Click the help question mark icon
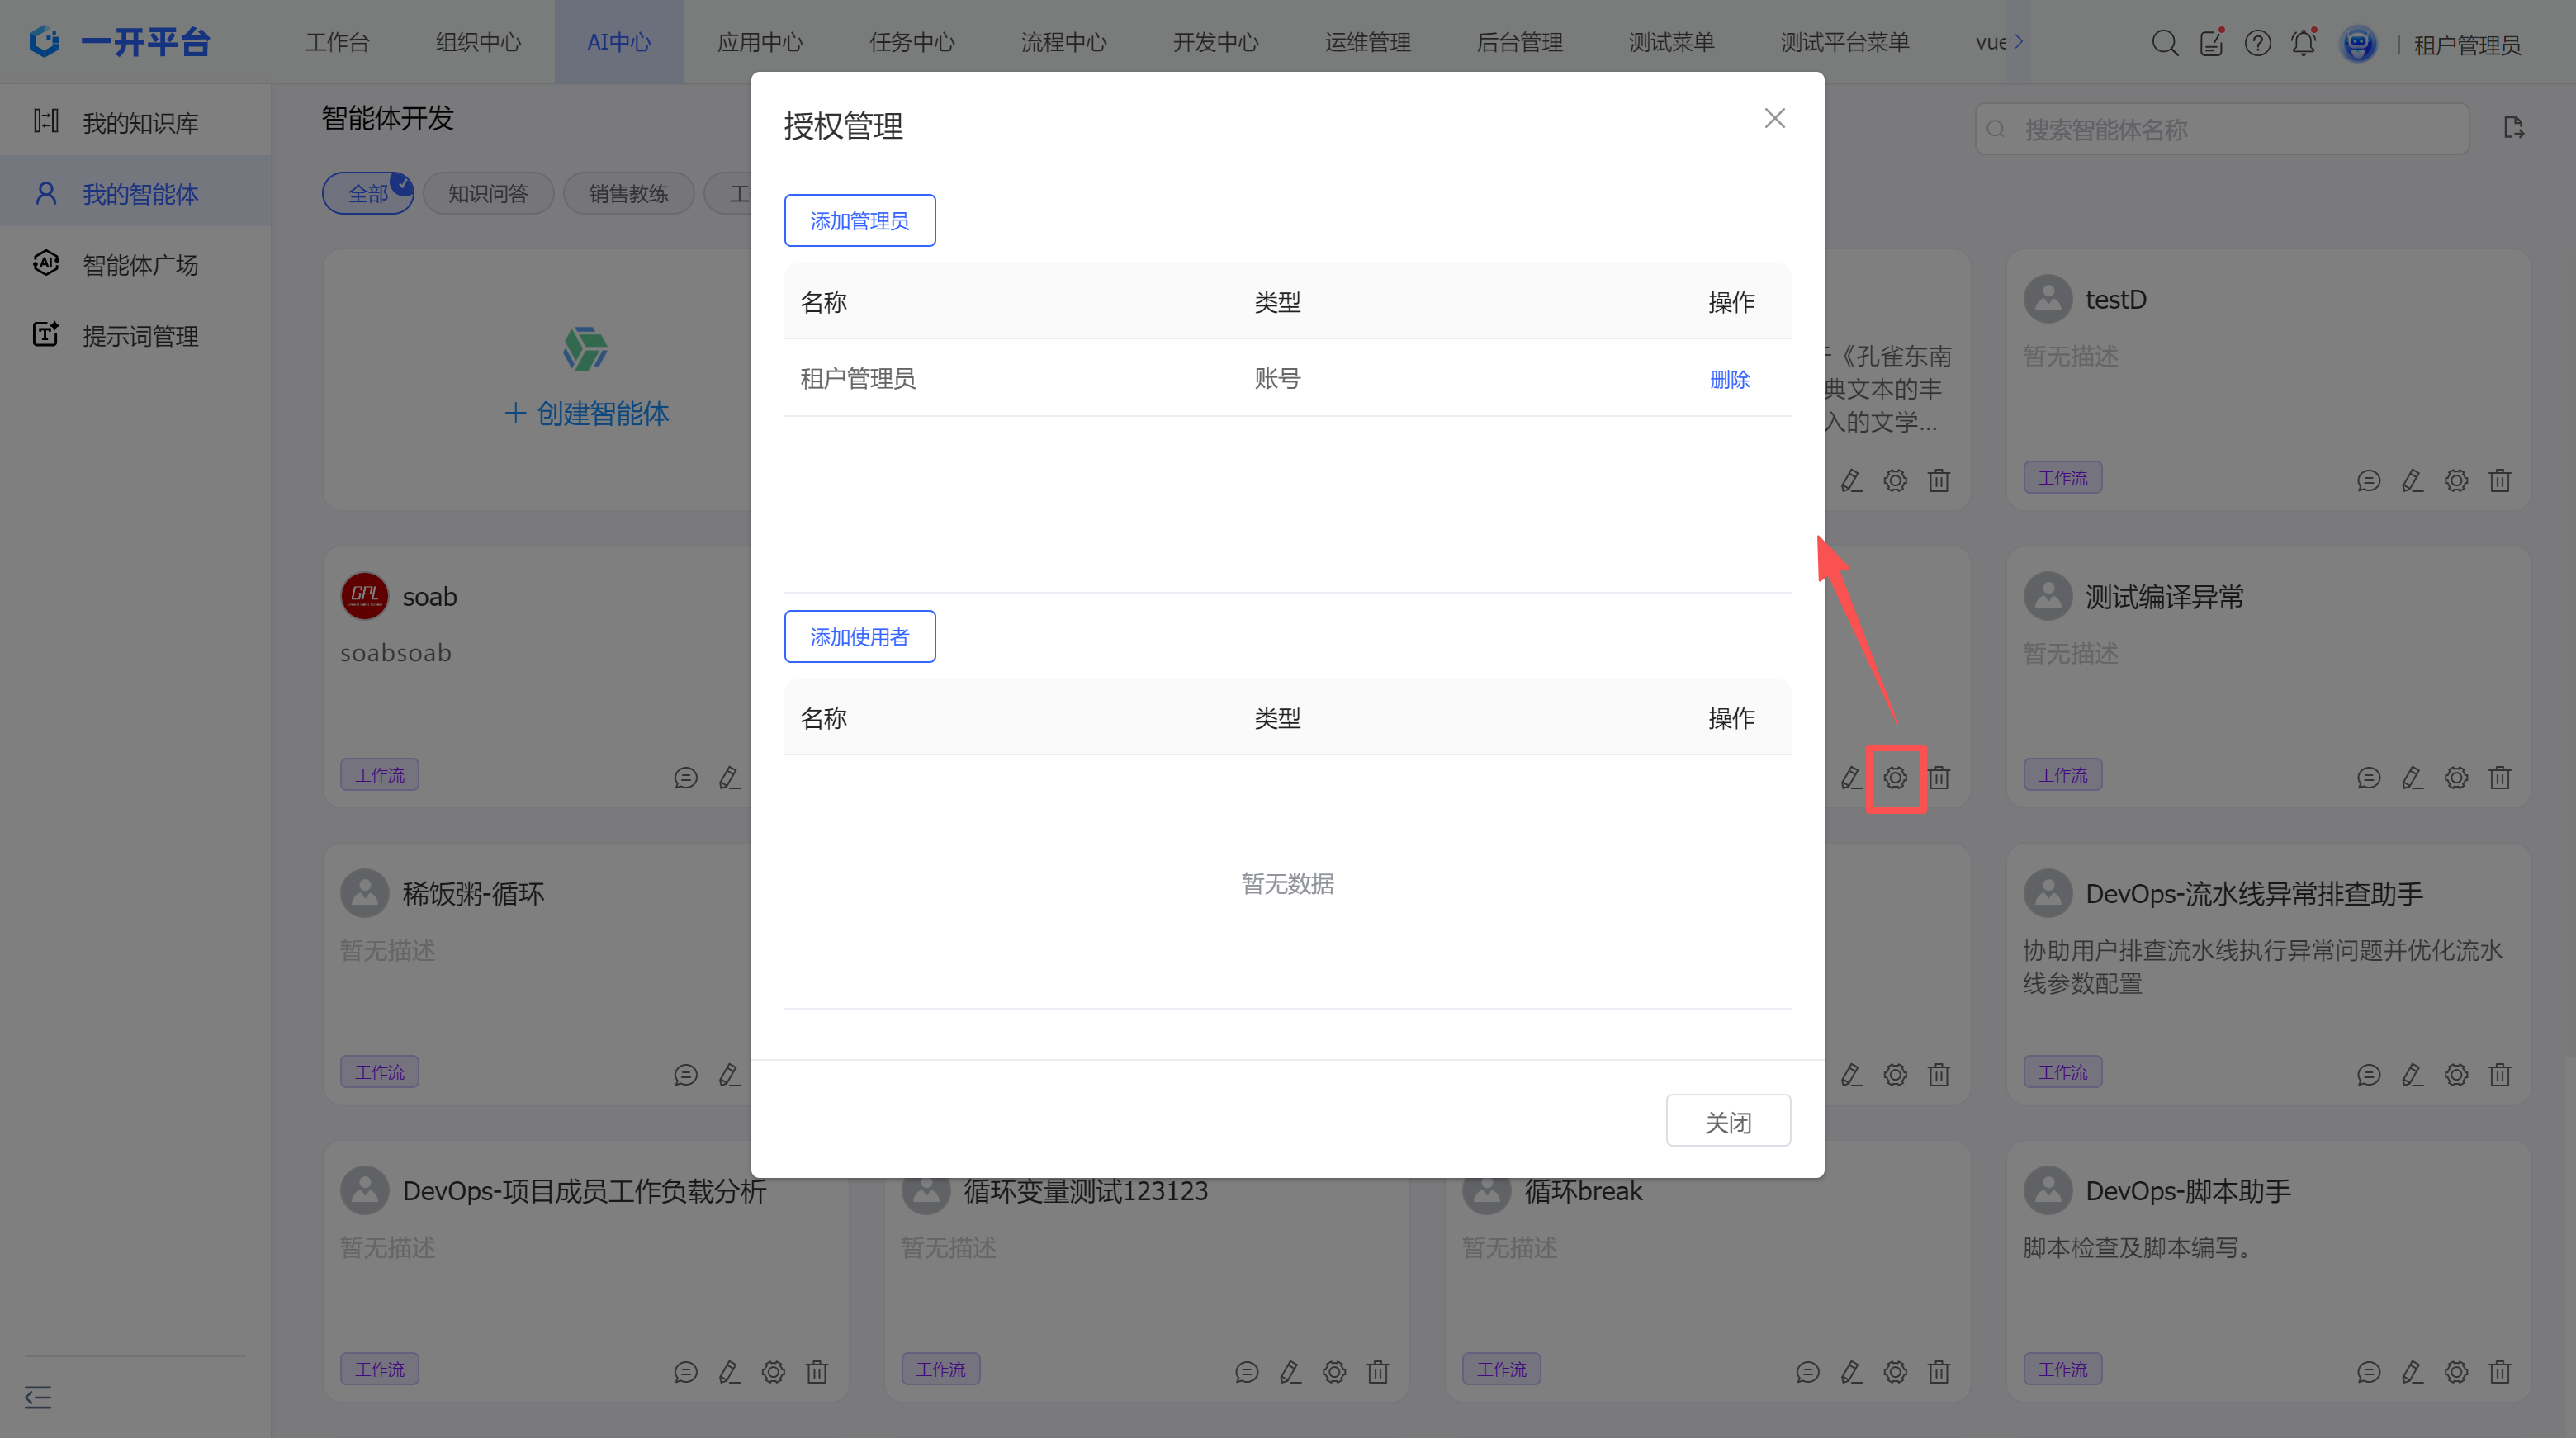 click(2257, 43)
